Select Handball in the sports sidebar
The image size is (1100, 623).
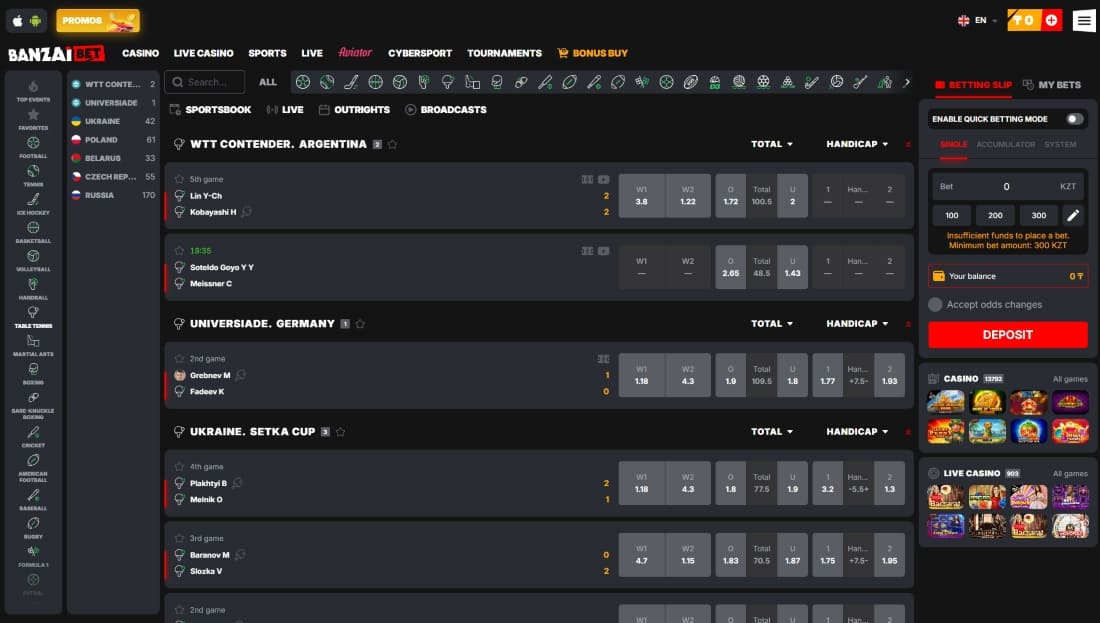(x=33, y=288)
